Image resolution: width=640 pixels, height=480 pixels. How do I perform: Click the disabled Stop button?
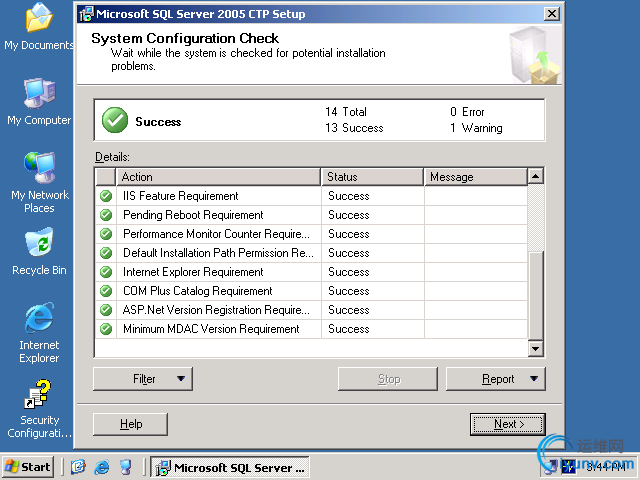[388, 379]
